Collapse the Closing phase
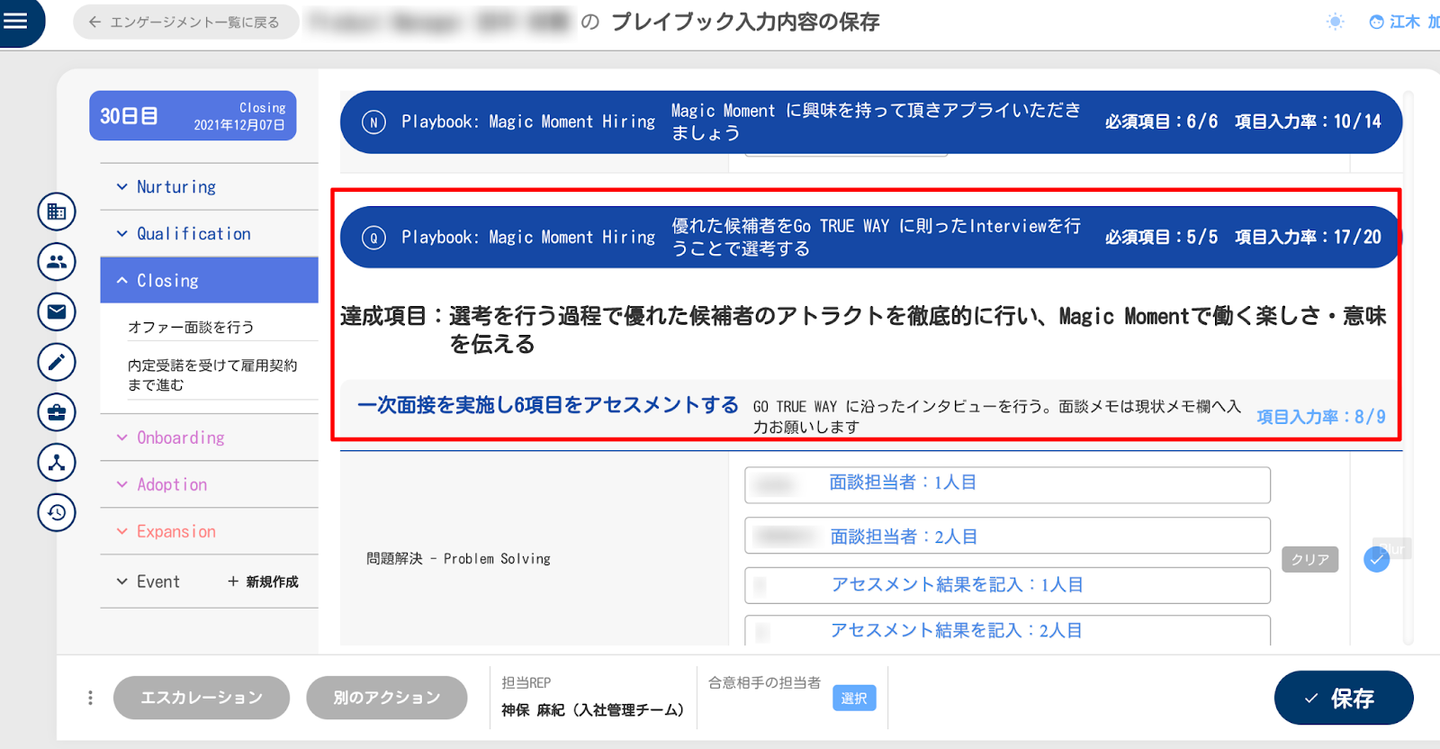The height and width of the screenshot is (749, 1440). [x=209, y=281]
